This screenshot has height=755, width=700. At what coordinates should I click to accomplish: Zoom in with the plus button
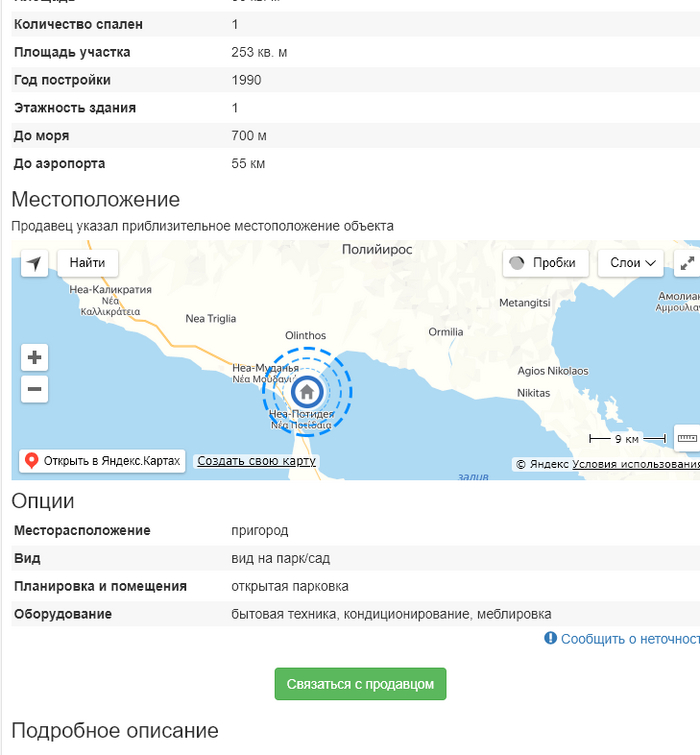click(35, 357)
